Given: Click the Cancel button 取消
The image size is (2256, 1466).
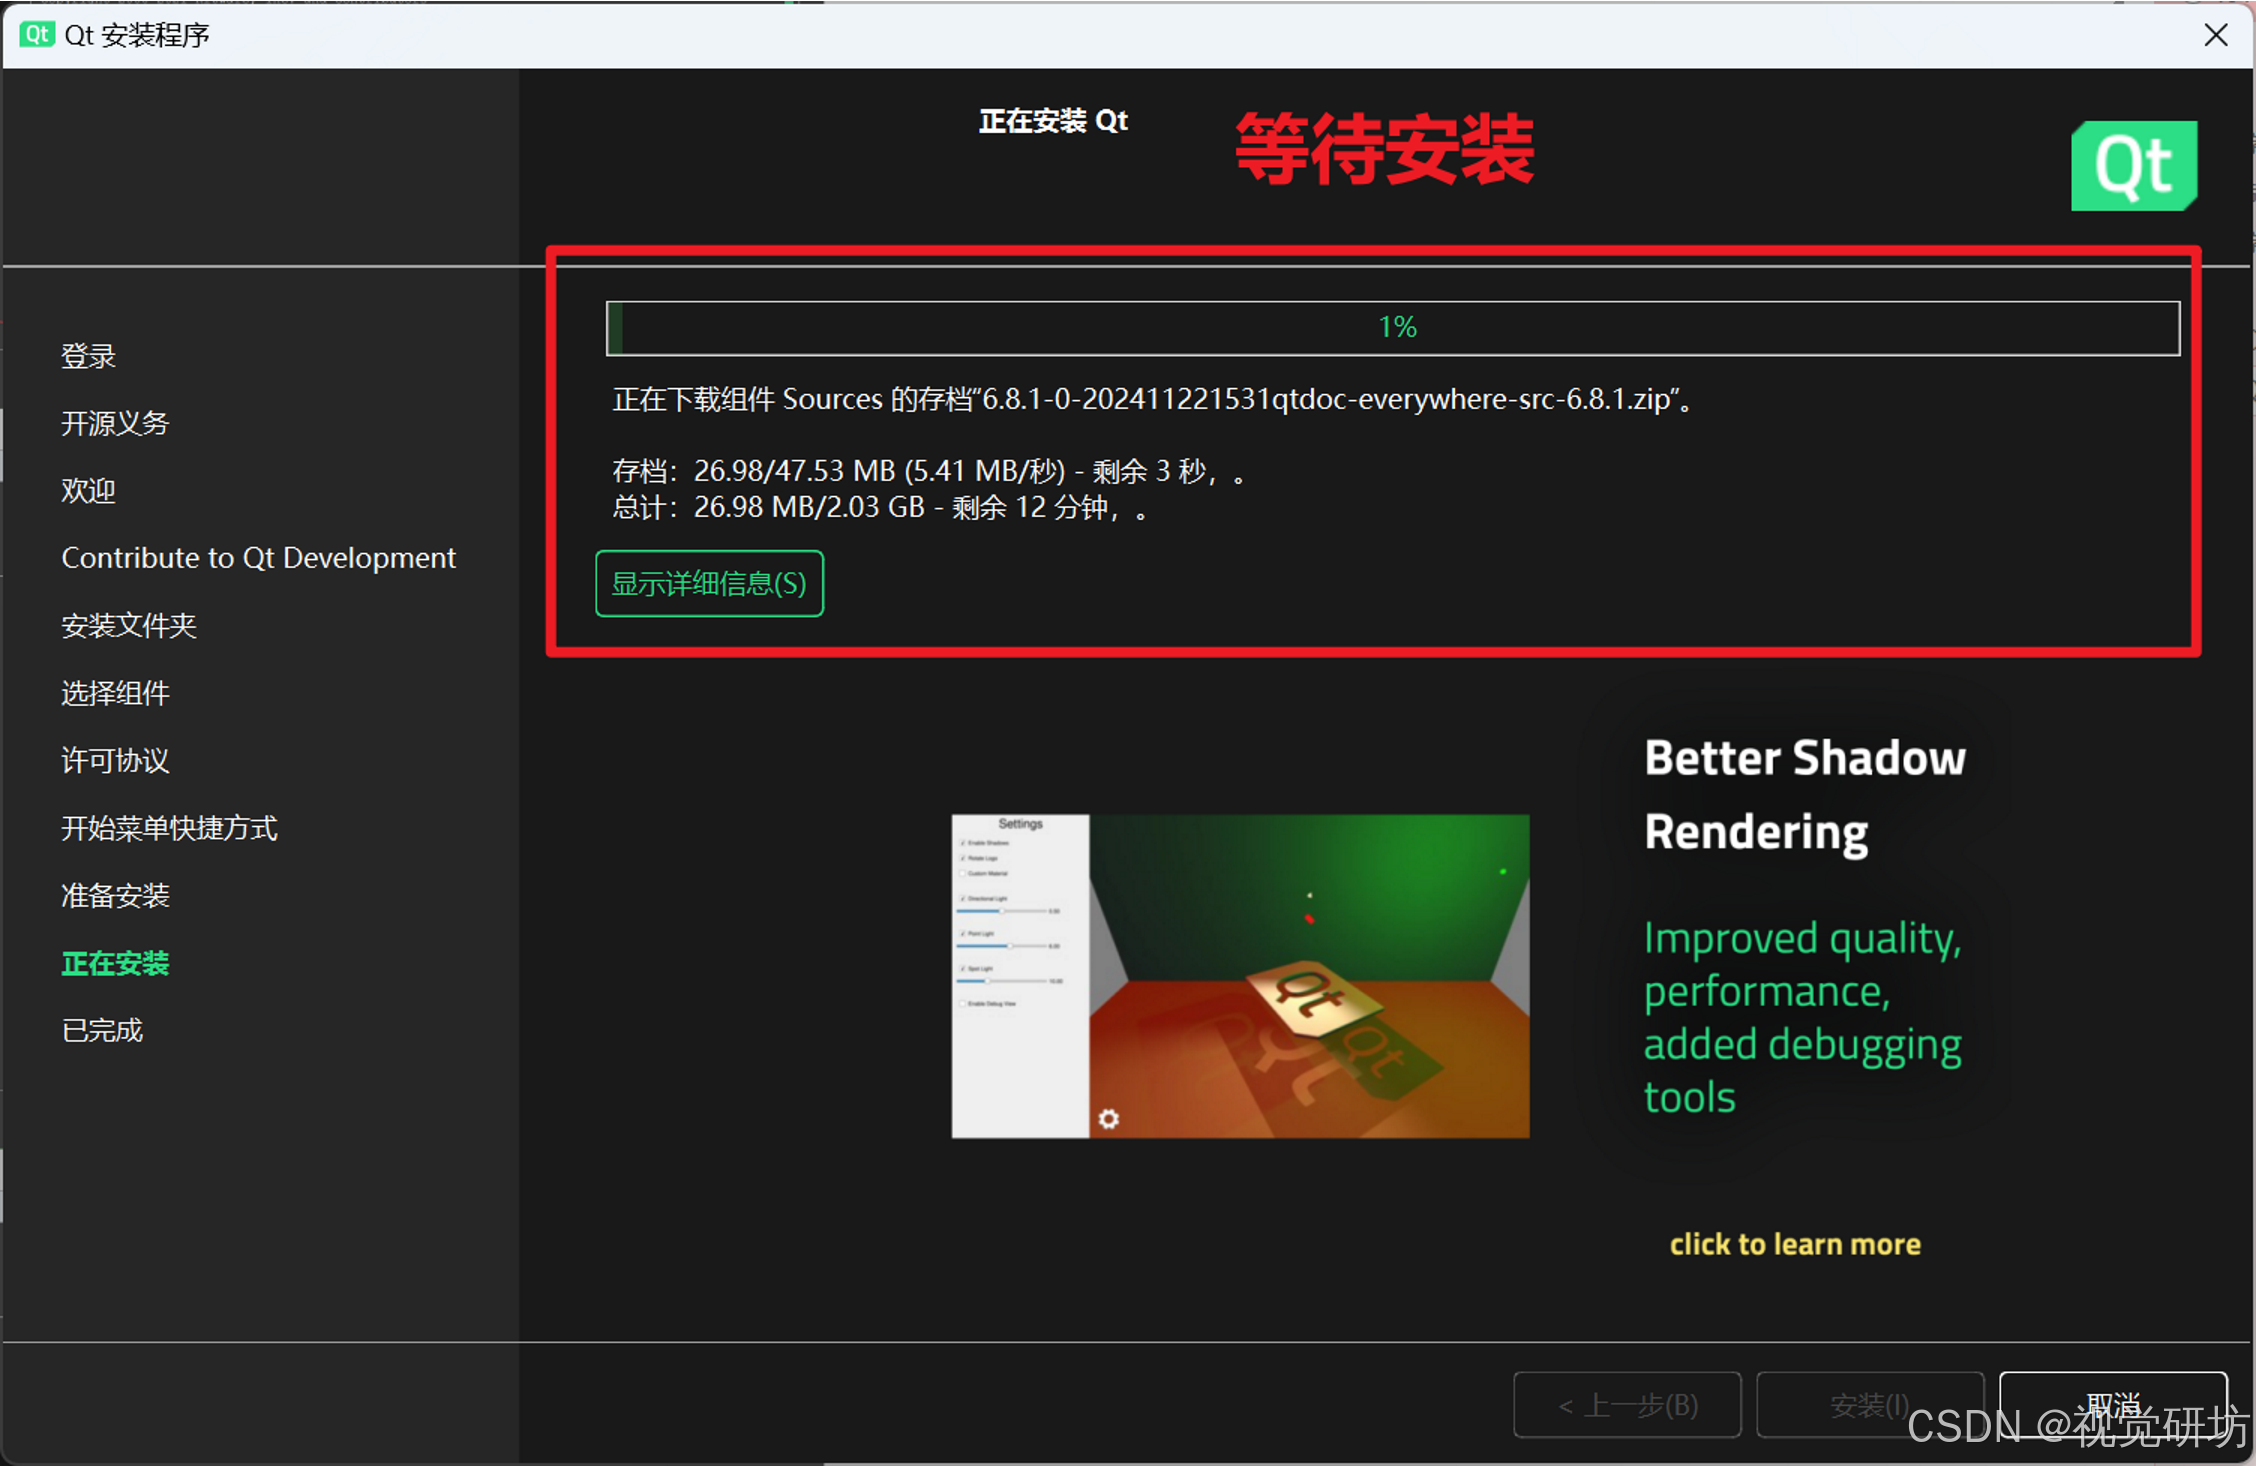Looking at the screenshot, I should 2112,1403.
